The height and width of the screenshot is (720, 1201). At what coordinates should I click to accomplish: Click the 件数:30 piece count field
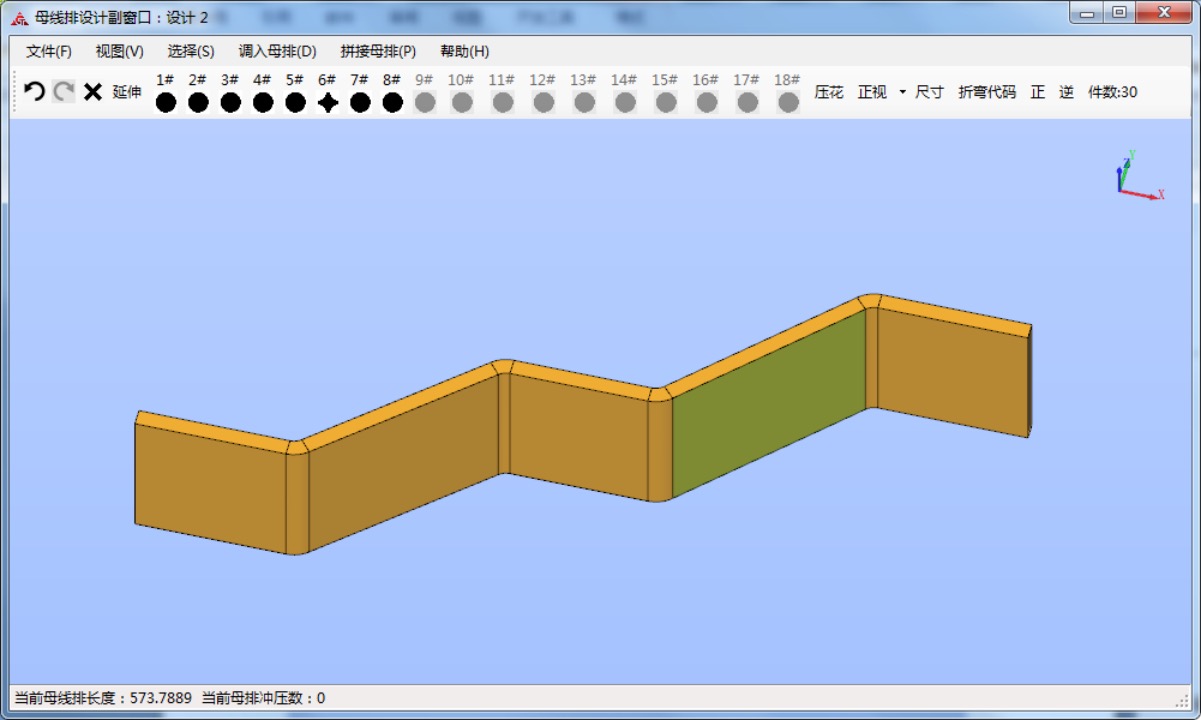[1112, 92]
